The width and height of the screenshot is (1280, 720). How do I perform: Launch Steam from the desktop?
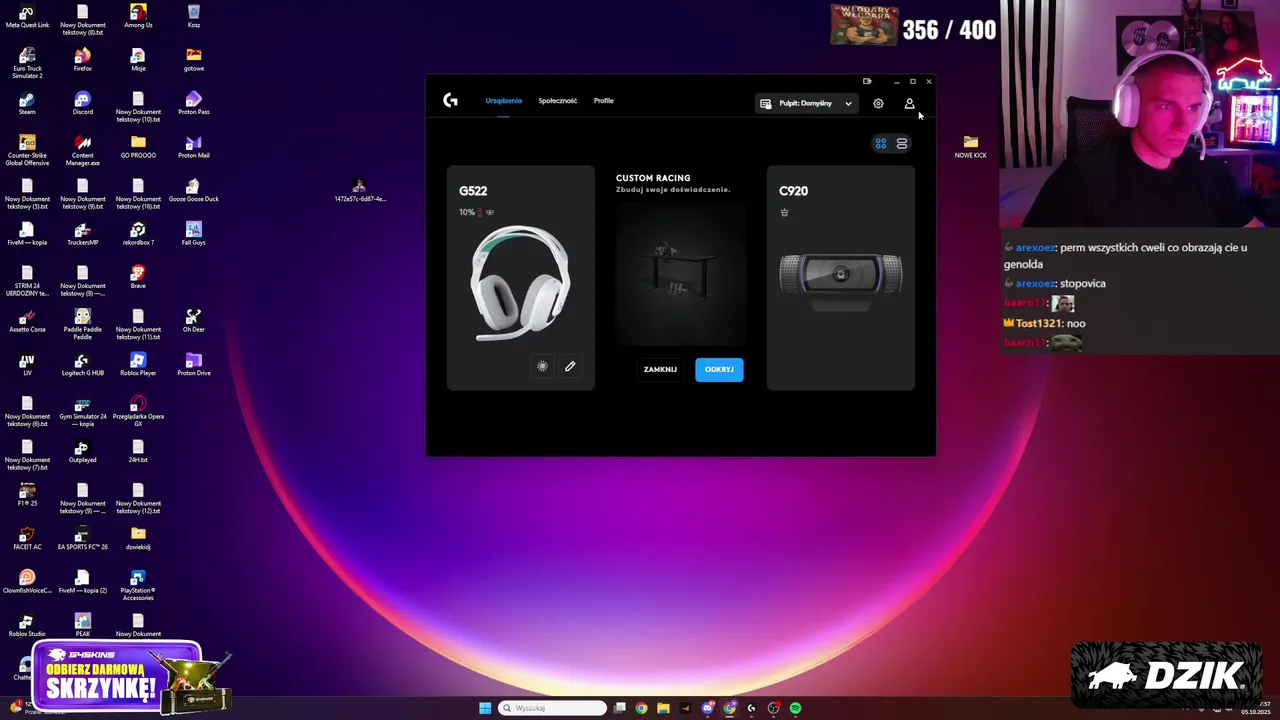tap(27, 103)
